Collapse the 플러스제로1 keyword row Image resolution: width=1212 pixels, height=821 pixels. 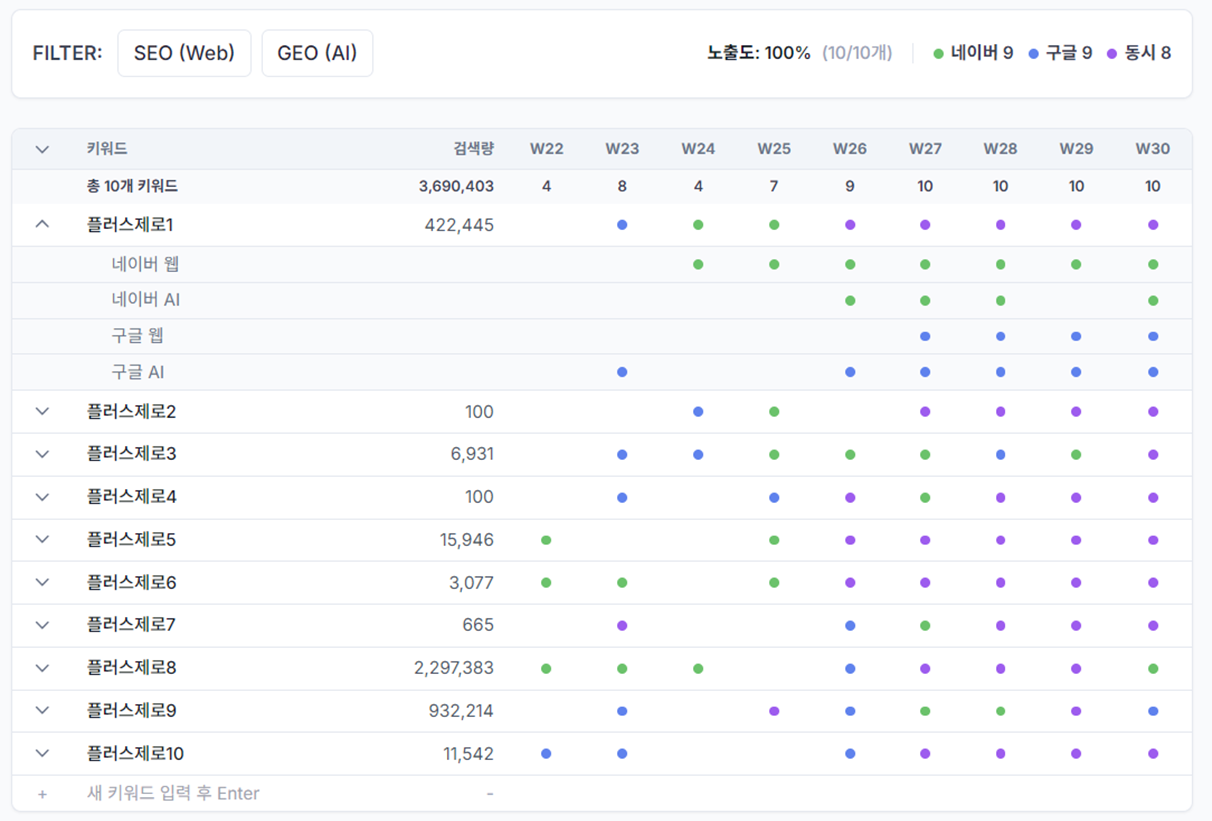tap(42, 225)
